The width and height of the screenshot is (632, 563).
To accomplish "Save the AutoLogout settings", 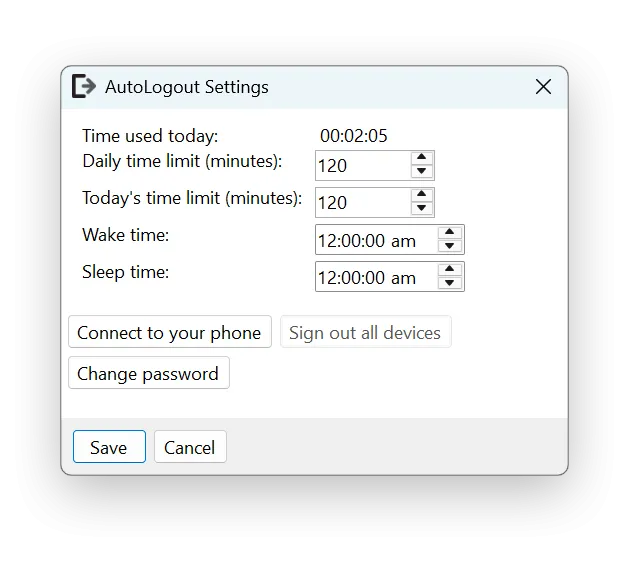I will 109,447.
